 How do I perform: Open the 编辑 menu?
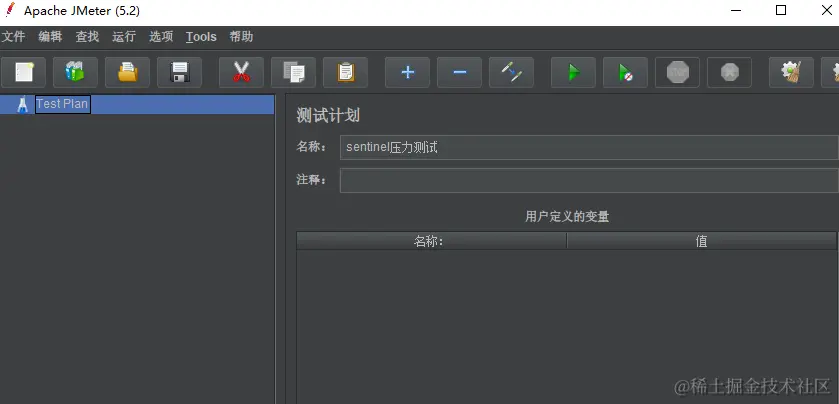(x=50, y=36)
